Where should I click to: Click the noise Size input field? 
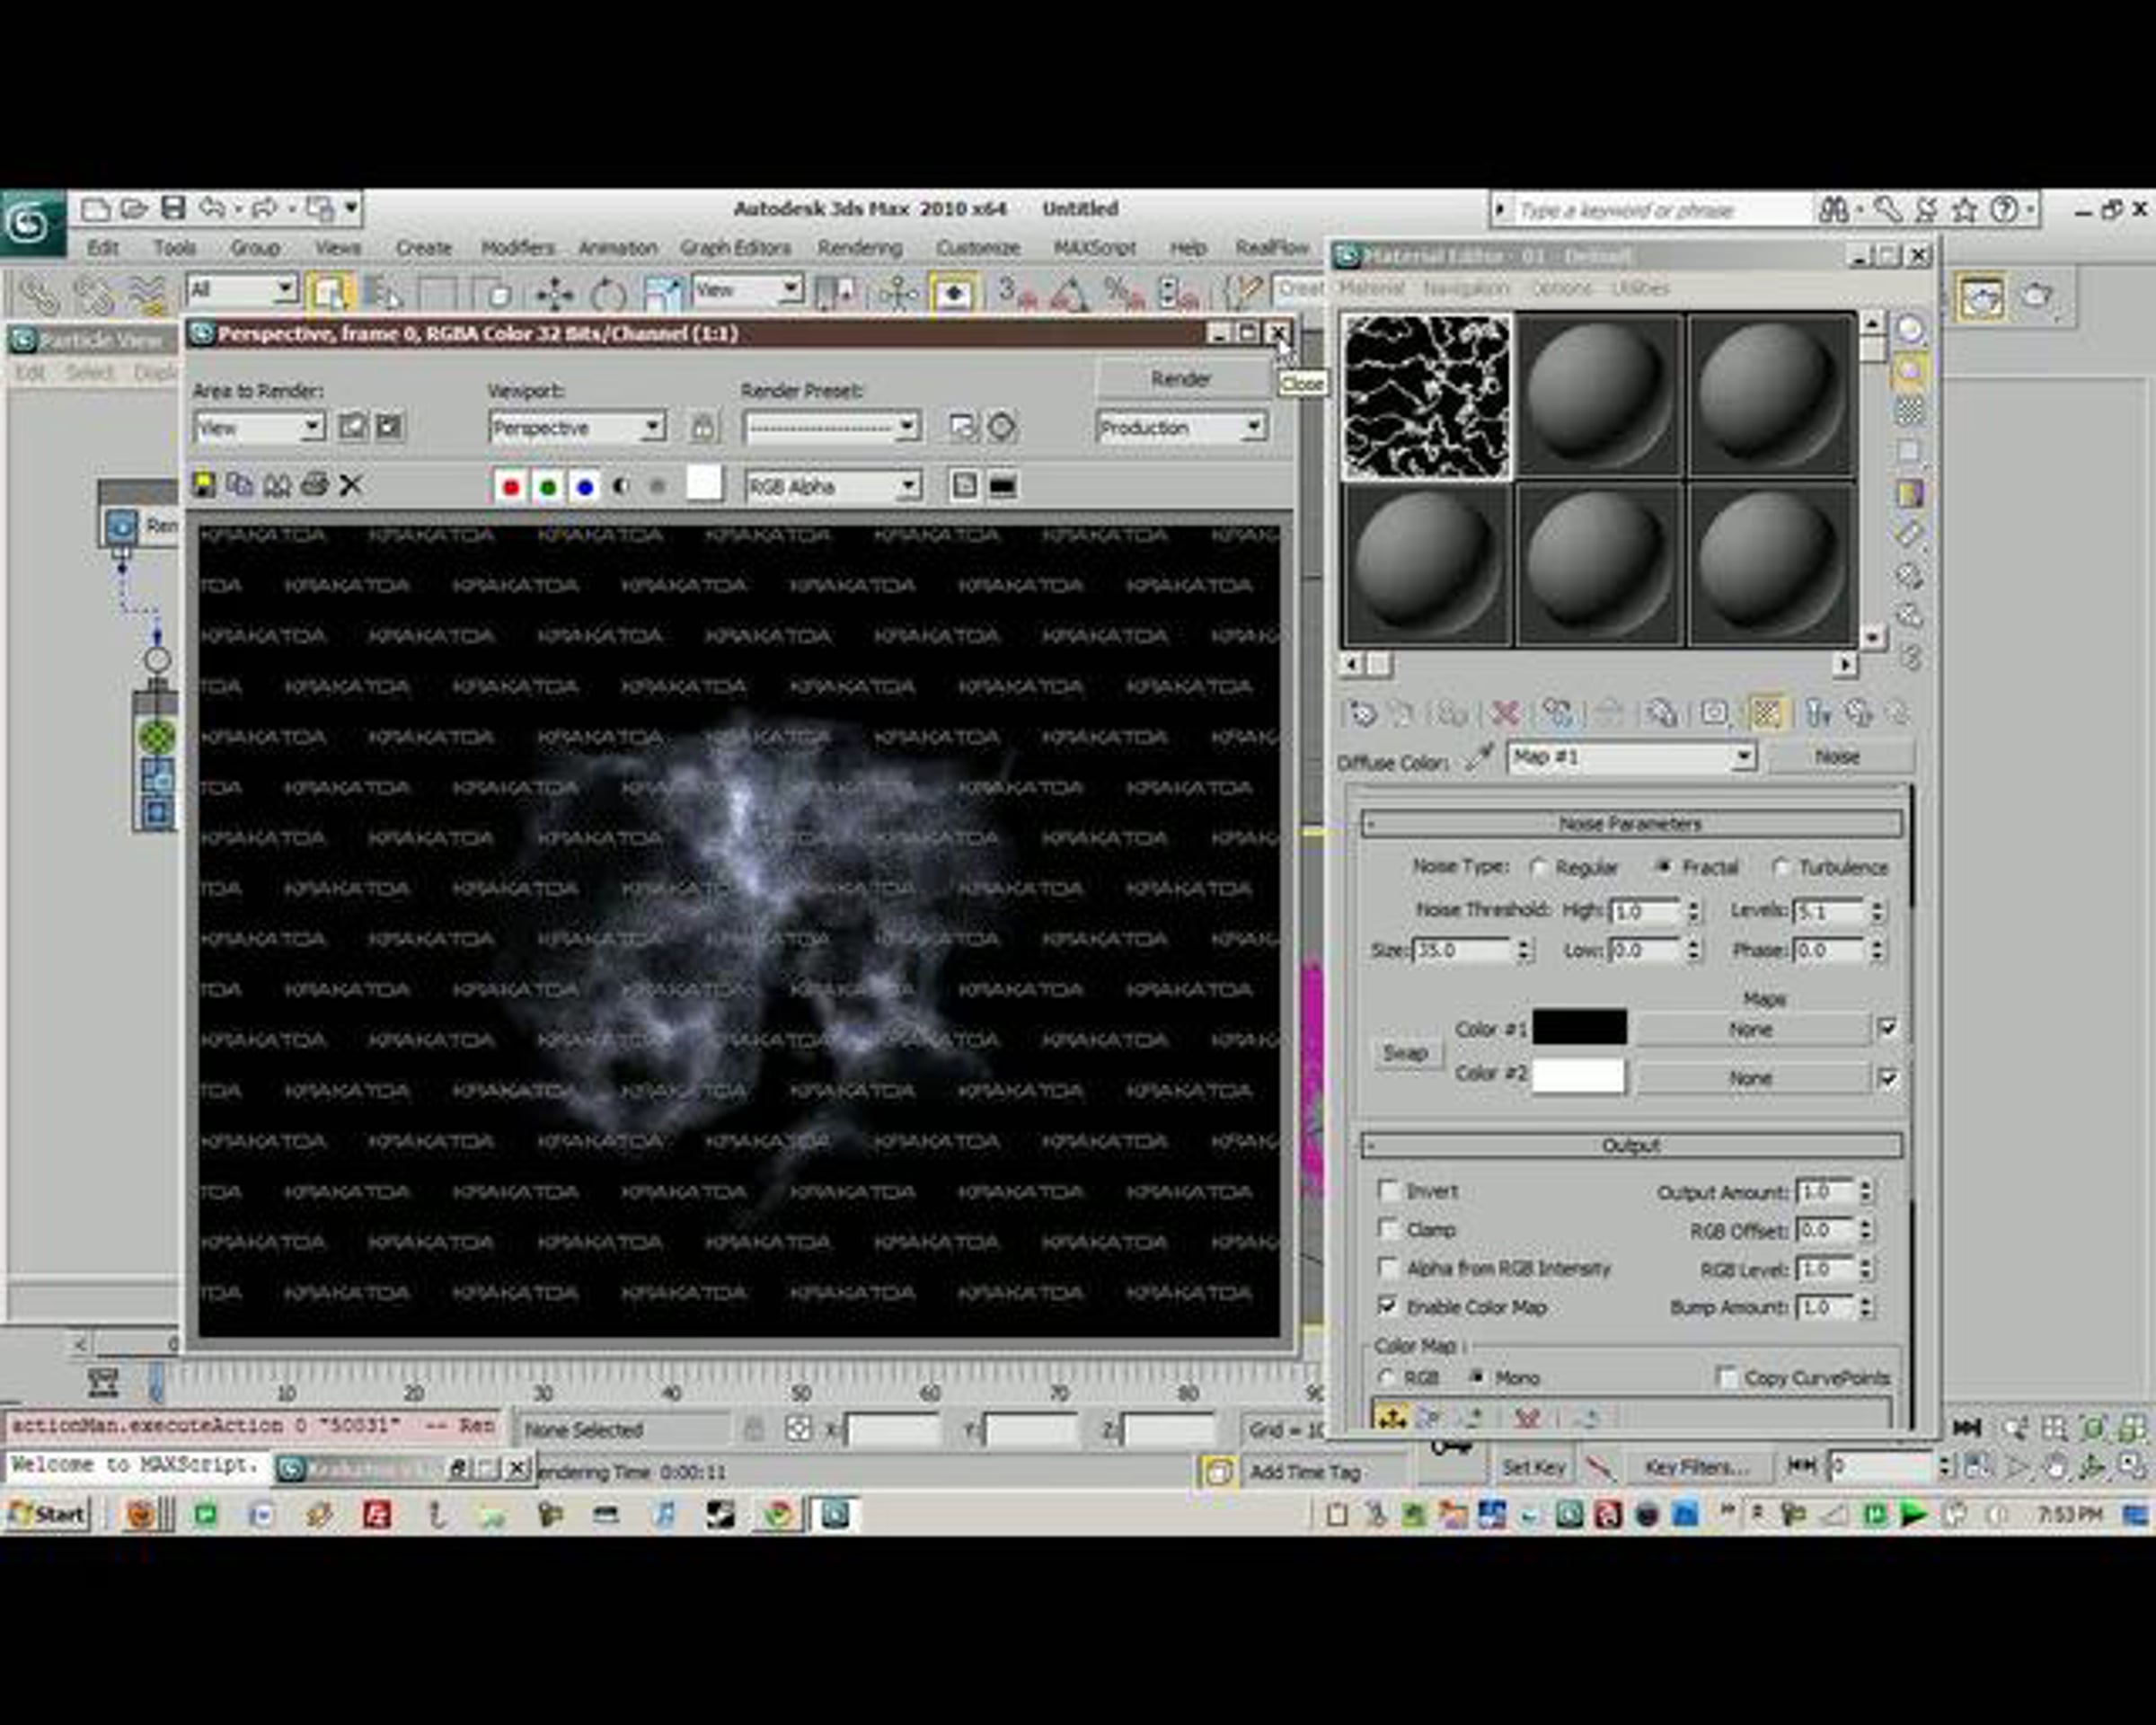click(x=1461, y=950)
